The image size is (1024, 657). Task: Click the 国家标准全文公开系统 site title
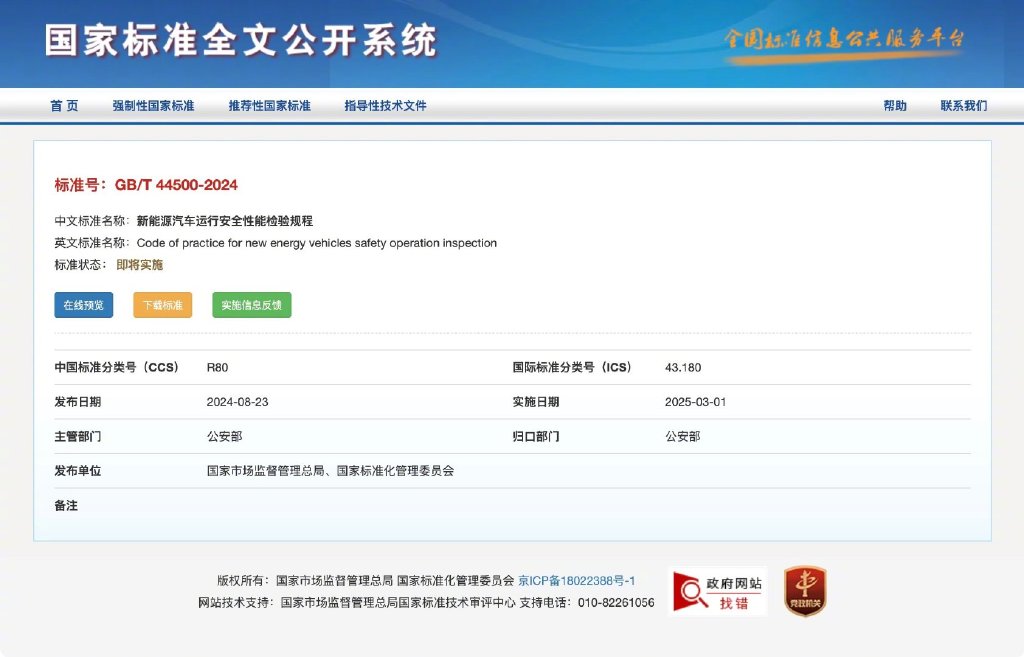[240, 40]
